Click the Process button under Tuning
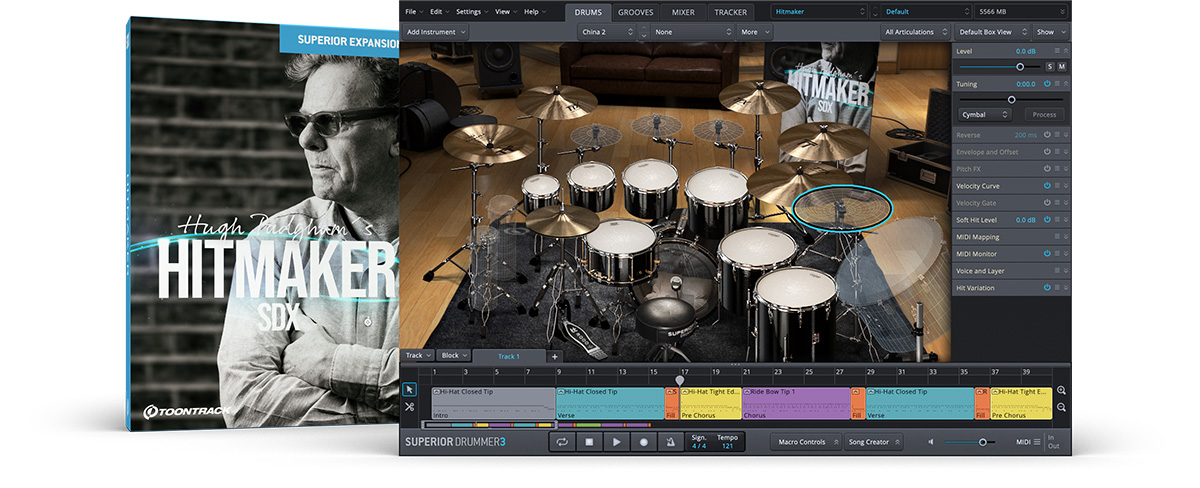Screen dimensions: 1200x488 [x=1045, y=115]
